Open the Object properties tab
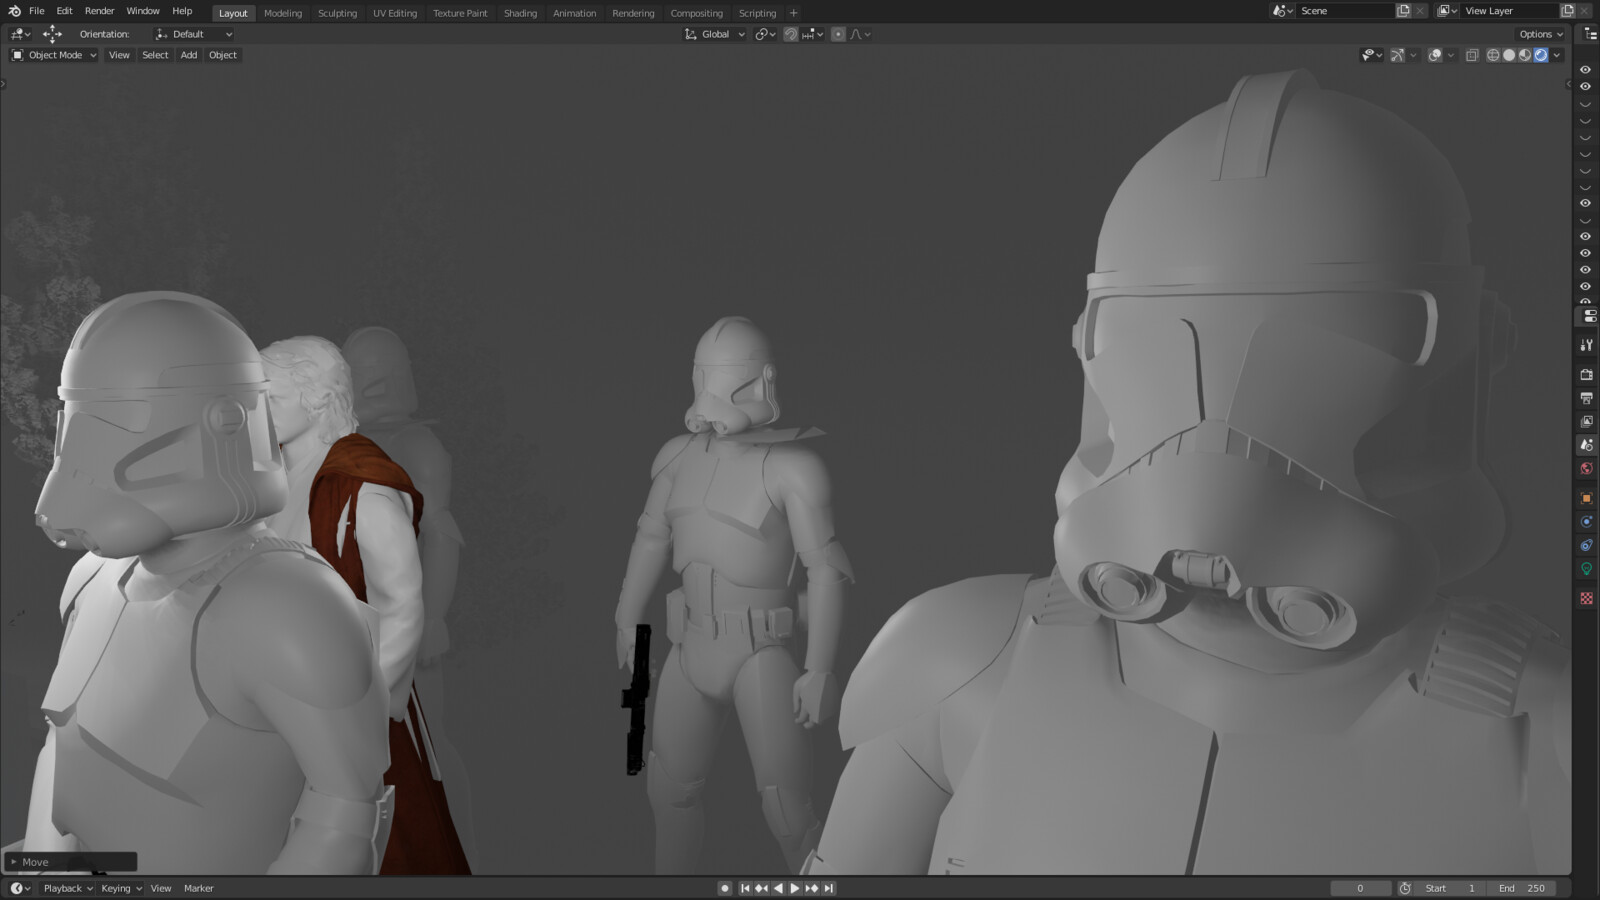The image size is (1600, 900). [x=1586, y=498]
